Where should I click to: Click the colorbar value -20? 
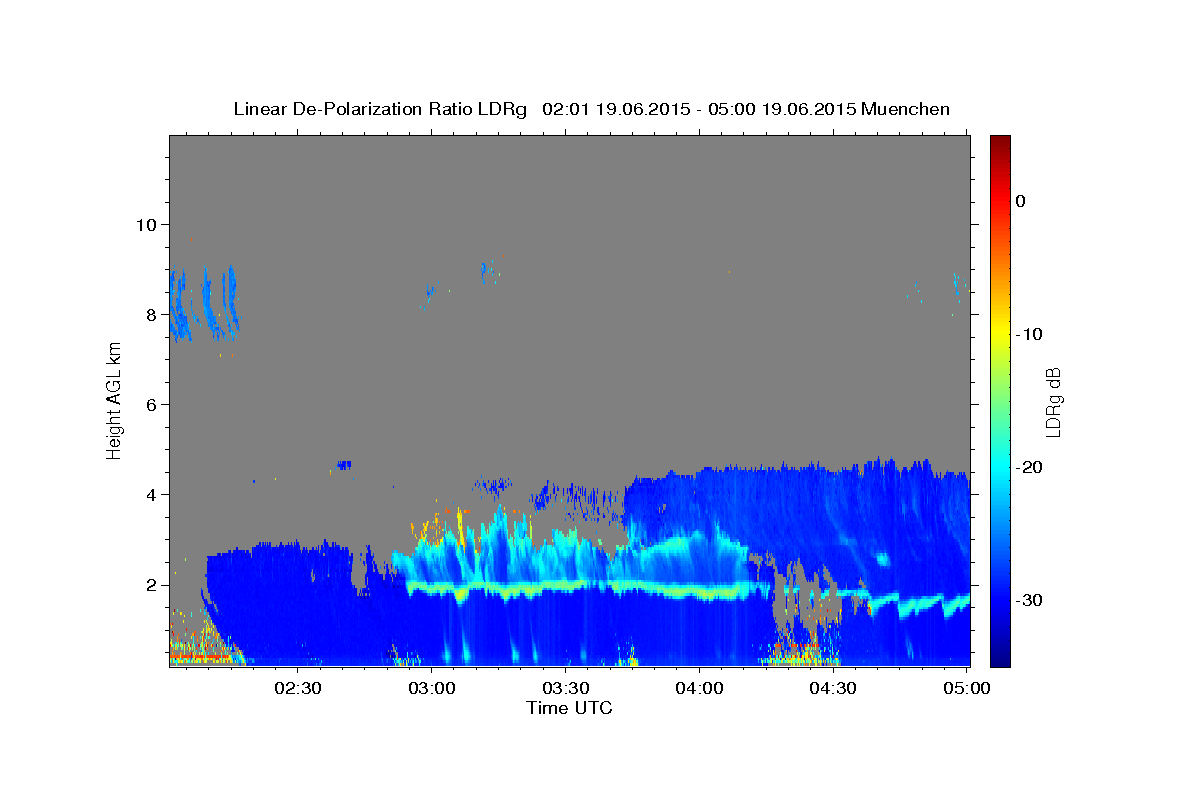coord(1029,467)
